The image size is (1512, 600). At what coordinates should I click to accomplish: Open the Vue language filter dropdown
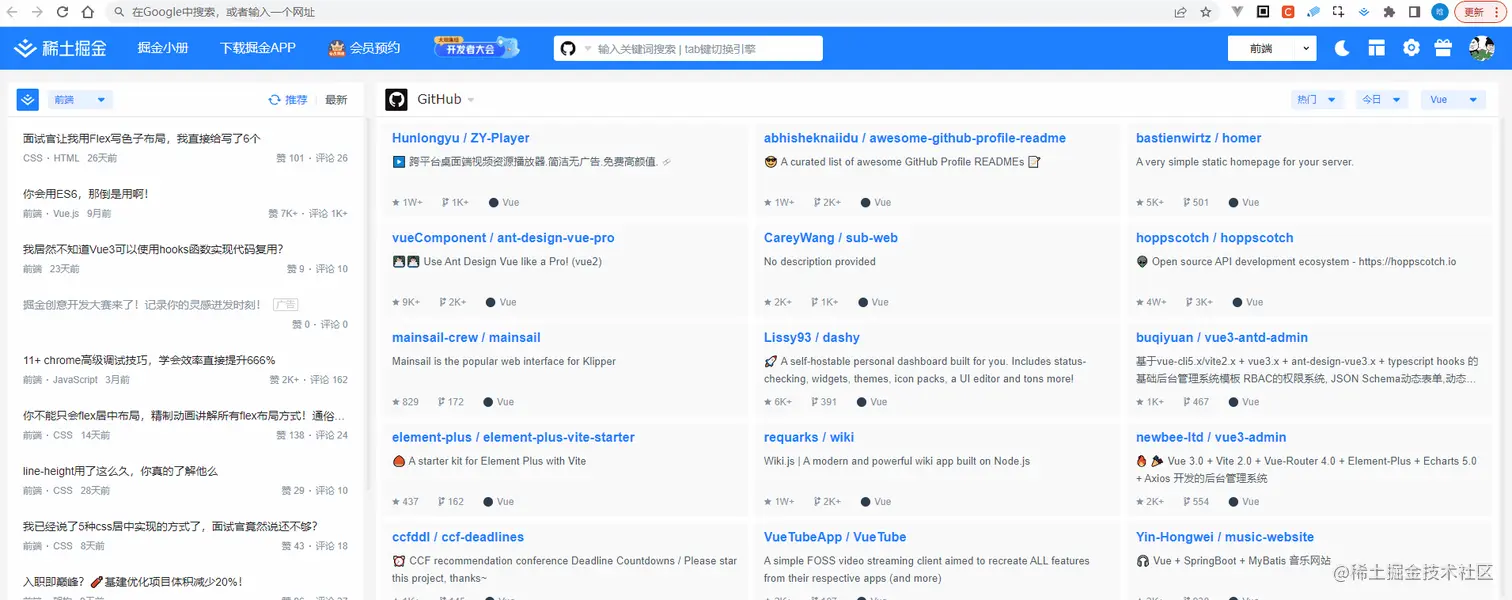(x=1452, y=99)
